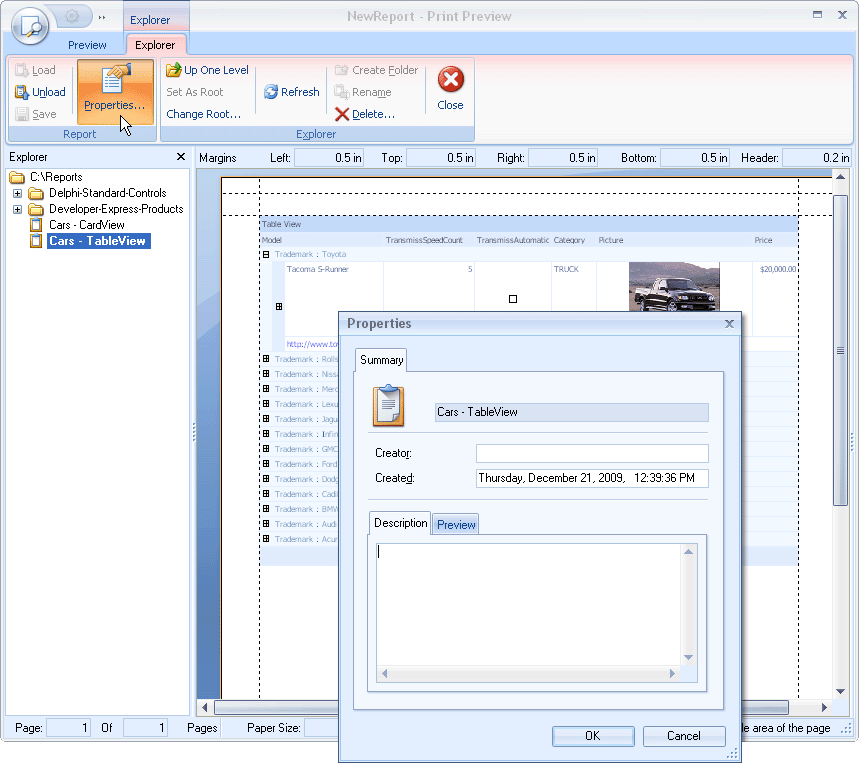Screen dimensions: 859x763
Task: Delete the selected report
Action: coord(365,114)
